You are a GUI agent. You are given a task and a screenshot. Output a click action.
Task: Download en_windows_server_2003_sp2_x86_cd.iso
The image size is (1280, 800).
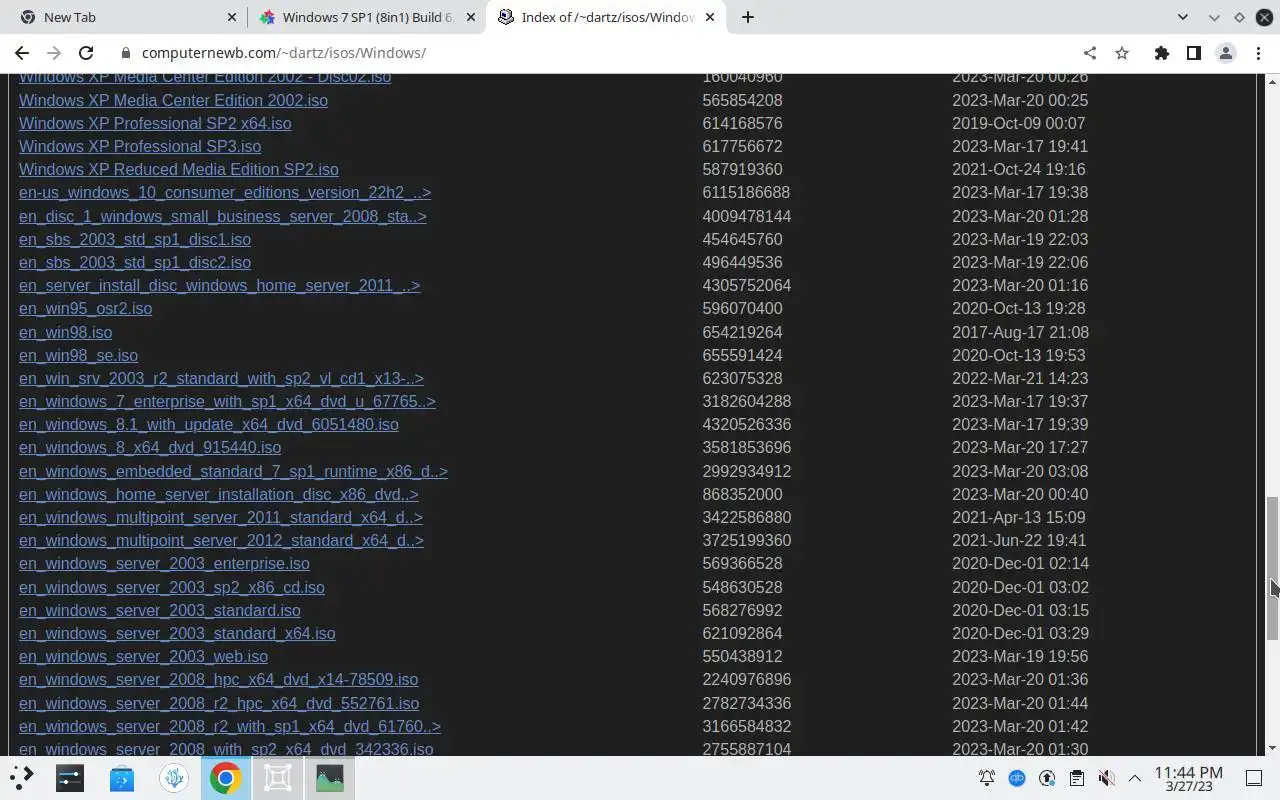pos(172,587)
